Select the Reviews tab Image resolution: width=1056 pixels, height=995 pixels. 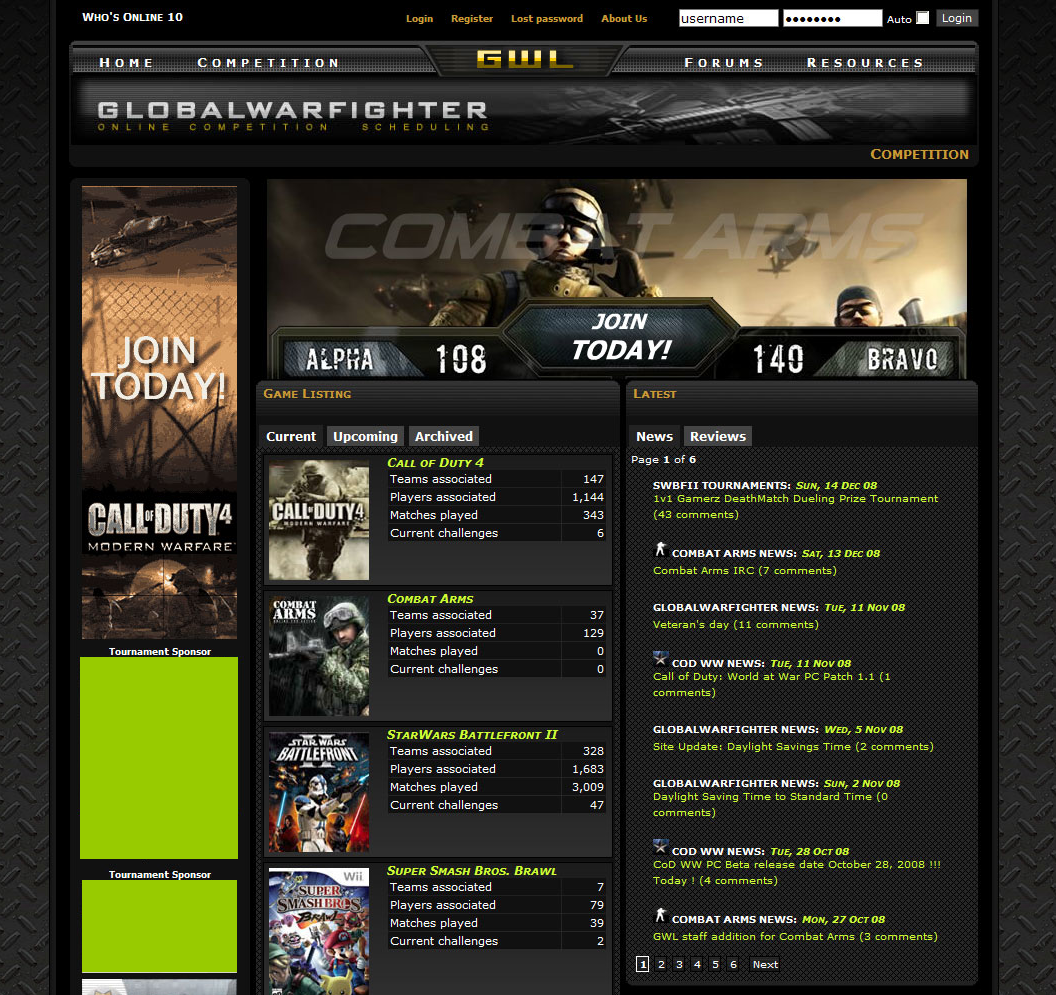pyautogui.click(x=718, y=437)
